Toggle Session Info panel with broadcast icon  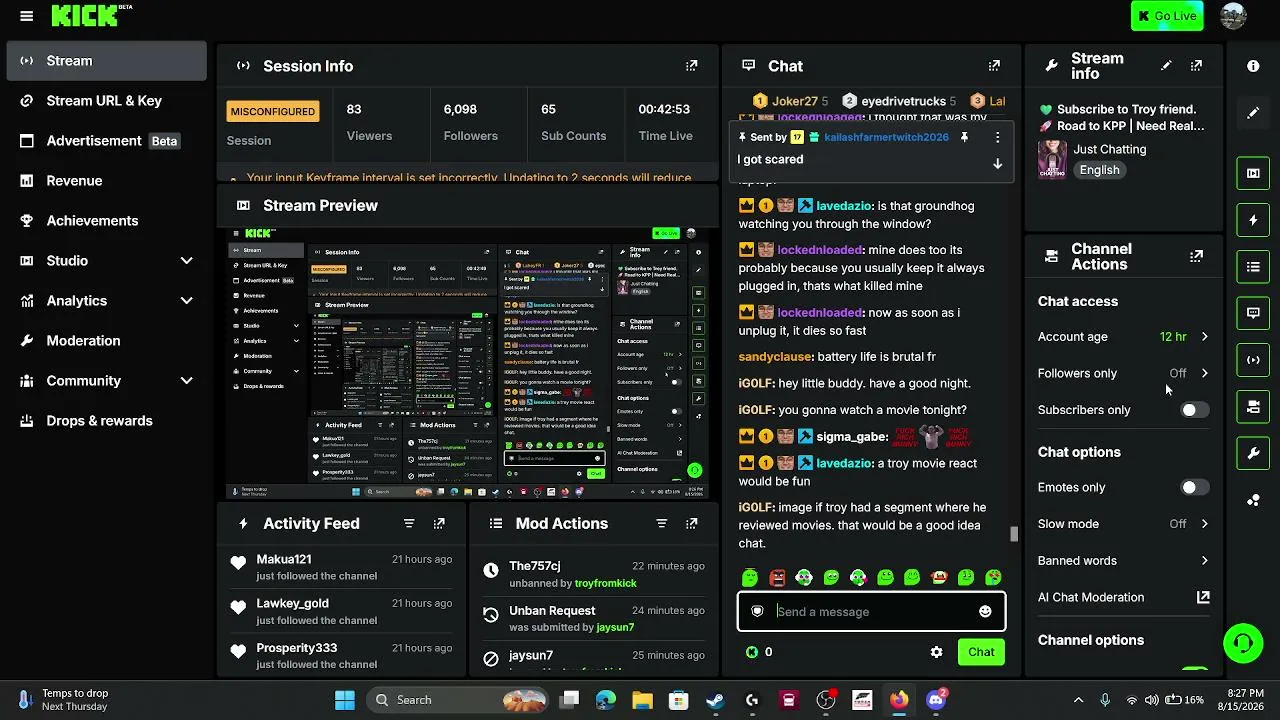tap(1253, 360)
